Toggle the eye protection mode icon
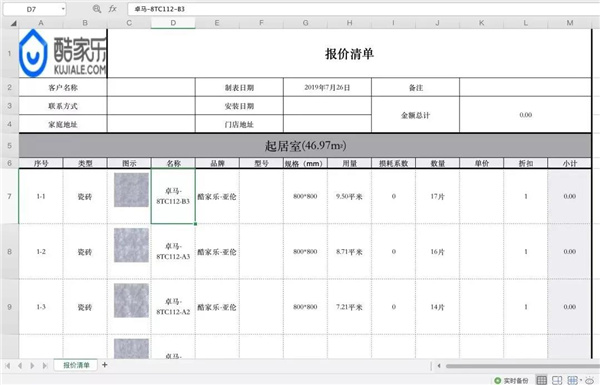Screen dimensions: 600x385 (590, 380)
